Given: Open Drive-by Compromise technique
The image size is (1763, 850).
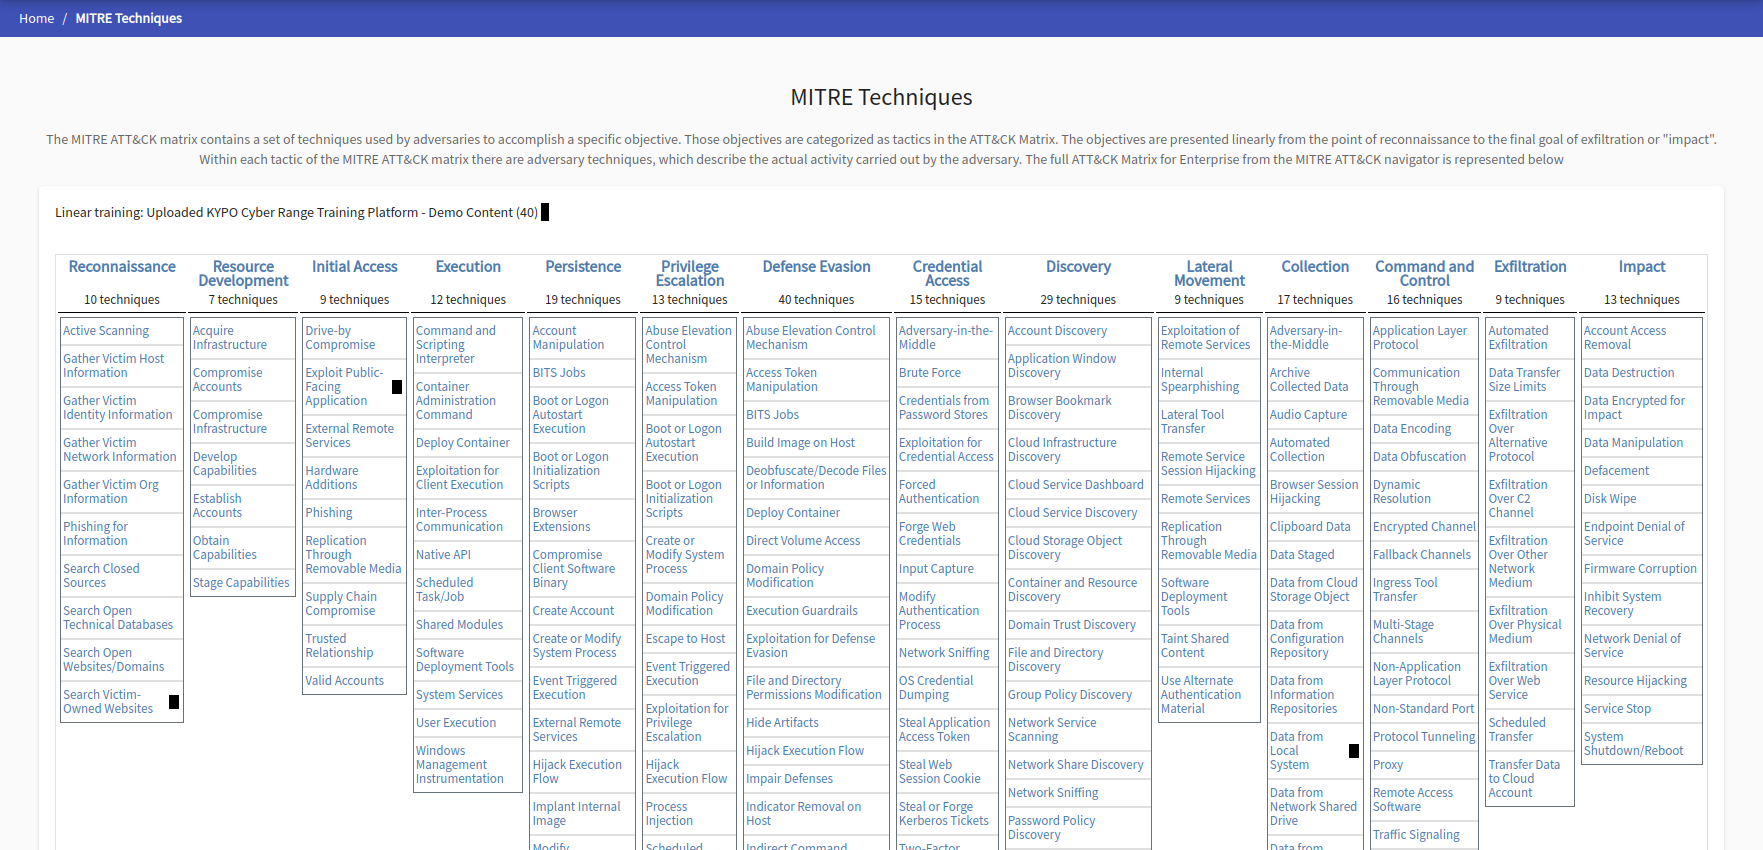Looking at the screenshot, I should pos(340,338).
